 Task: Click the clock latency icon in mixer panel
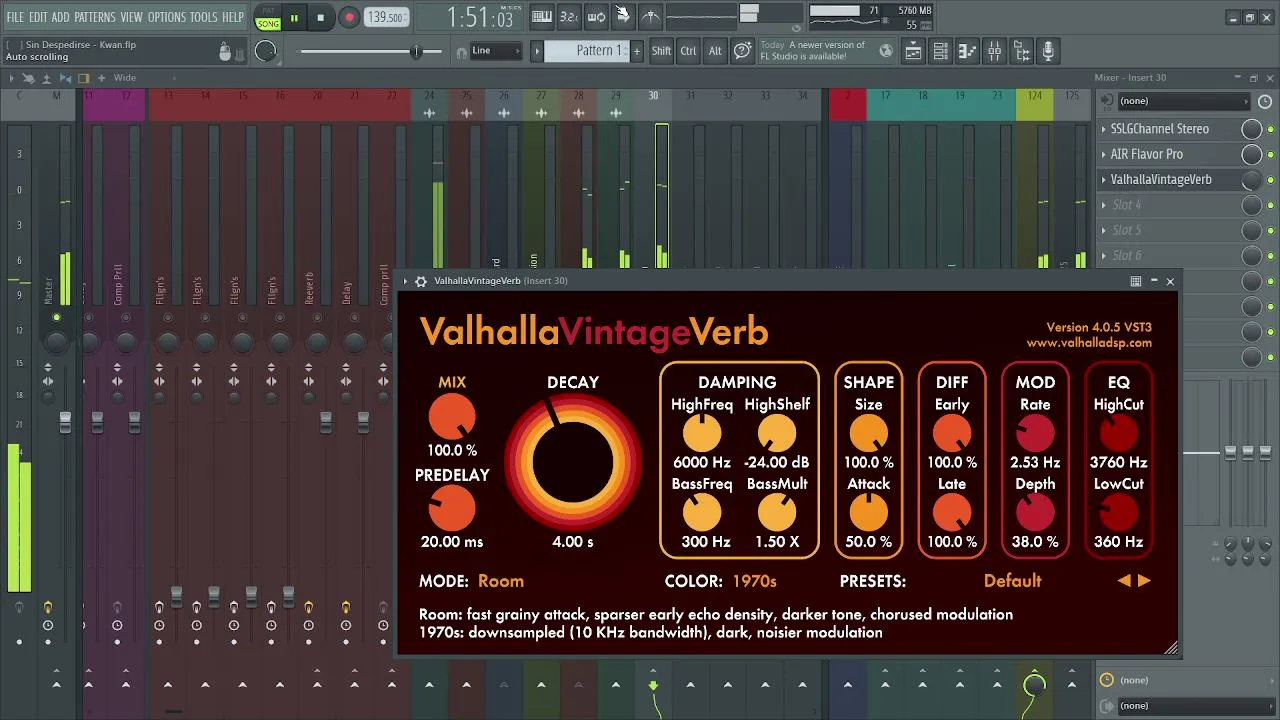pos(1265,101)
